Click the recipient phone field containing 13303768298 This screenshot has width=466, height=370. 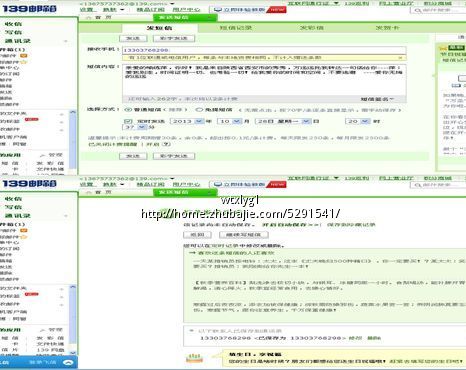coord(264,50)
